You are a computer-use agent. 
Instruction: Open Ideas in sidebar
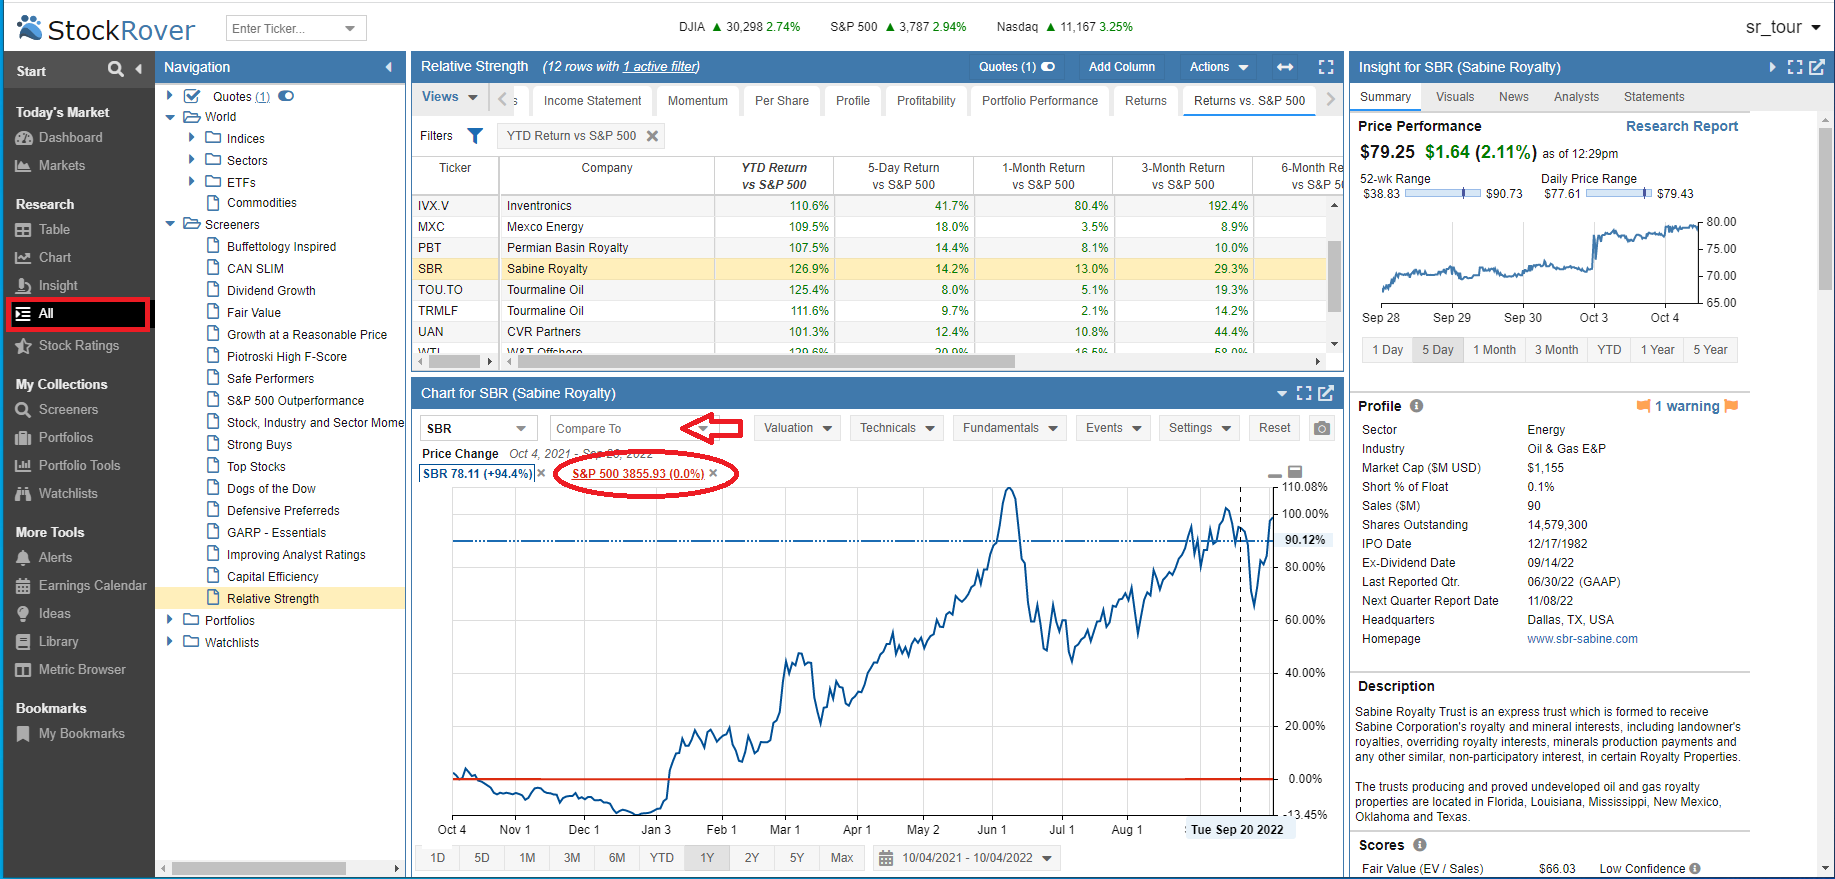[54, 613]
